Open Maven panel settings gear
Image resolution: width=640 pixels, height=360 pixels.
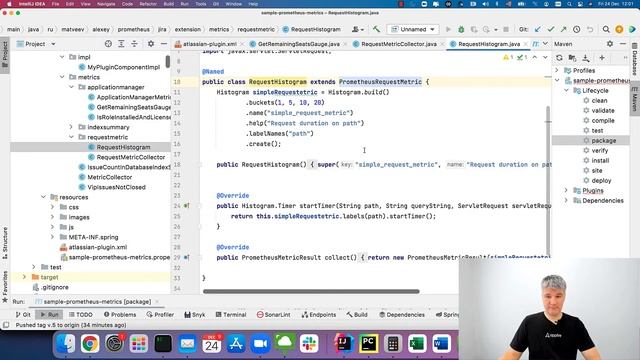click(610, 44)
